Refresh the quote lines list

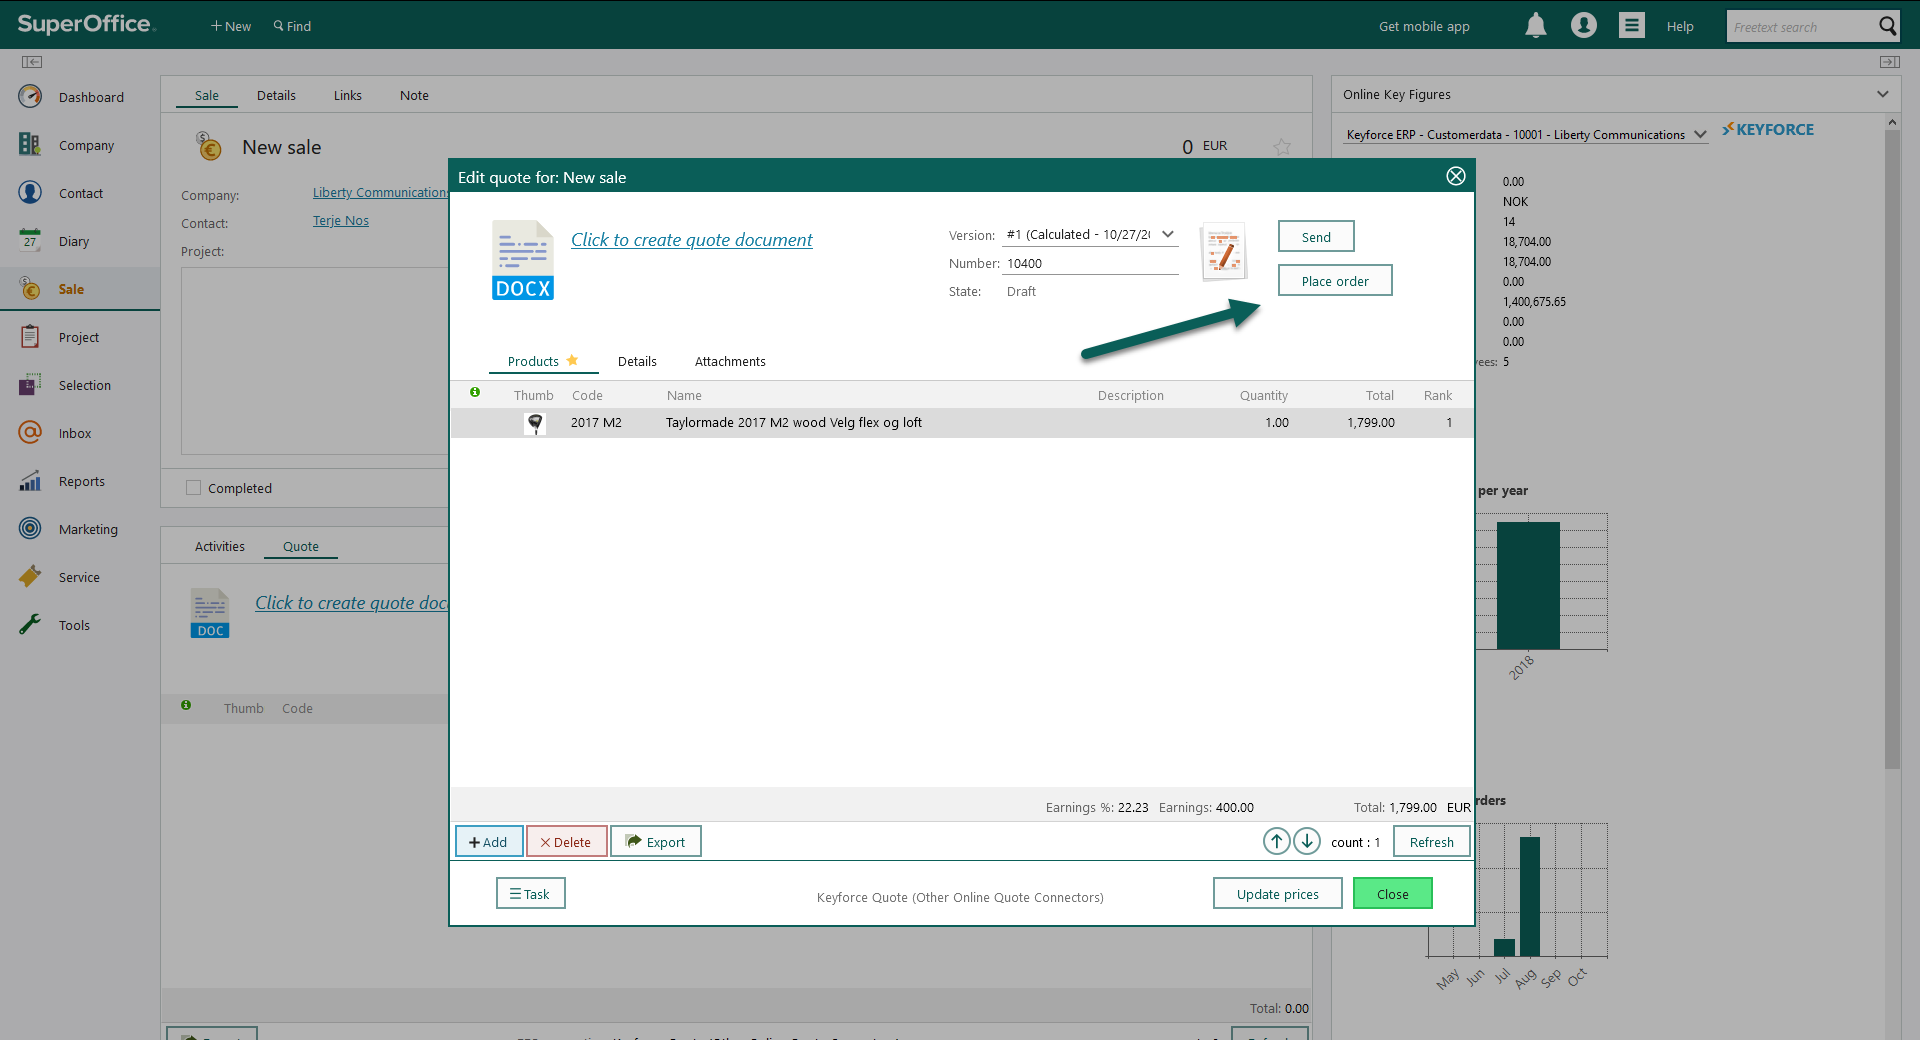[x=1431, y=841]
